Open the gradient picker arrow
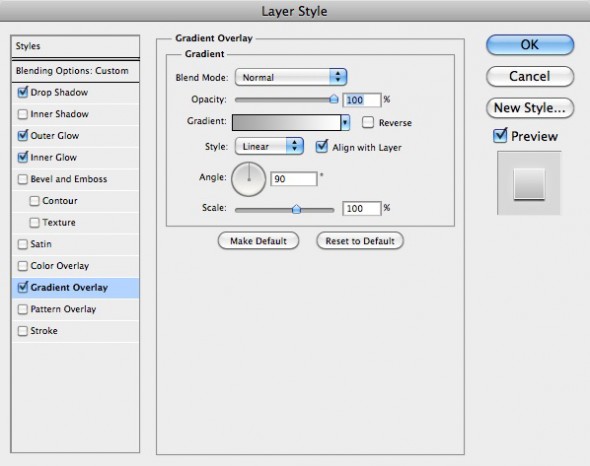 [345, 123]
